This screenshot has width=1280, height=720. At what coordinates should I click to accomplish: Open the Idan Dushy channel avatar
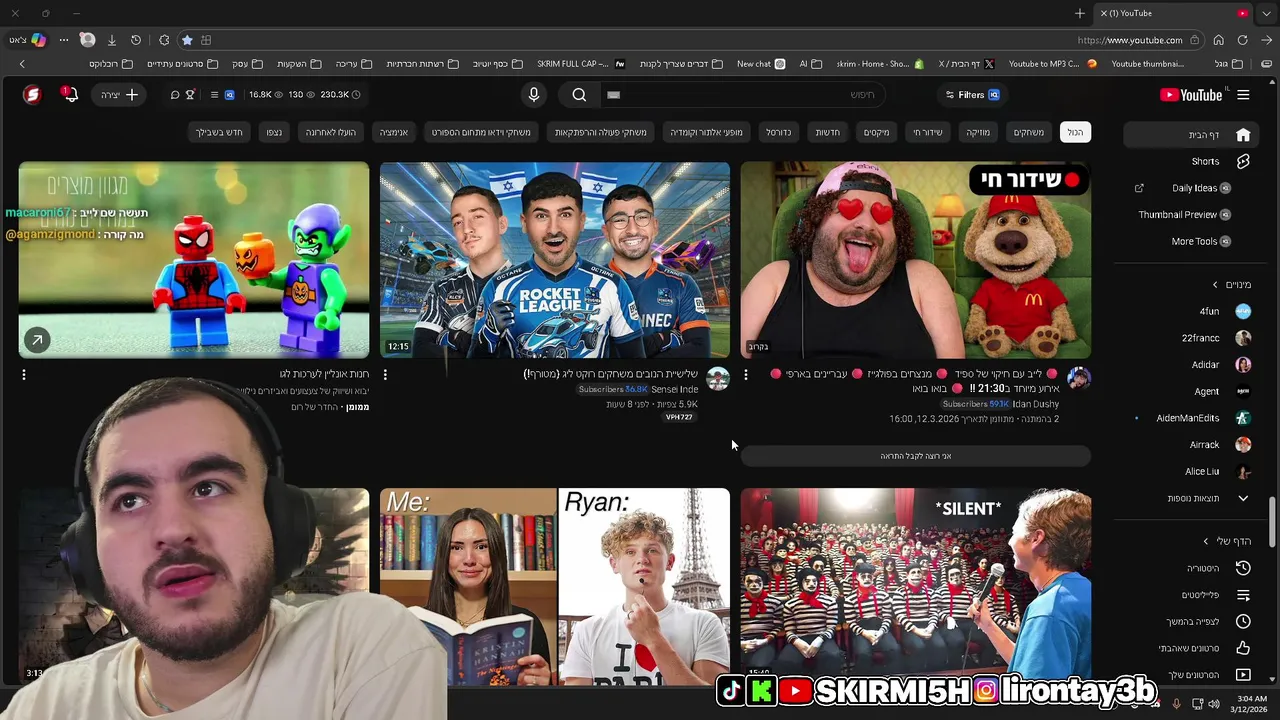1079,379
